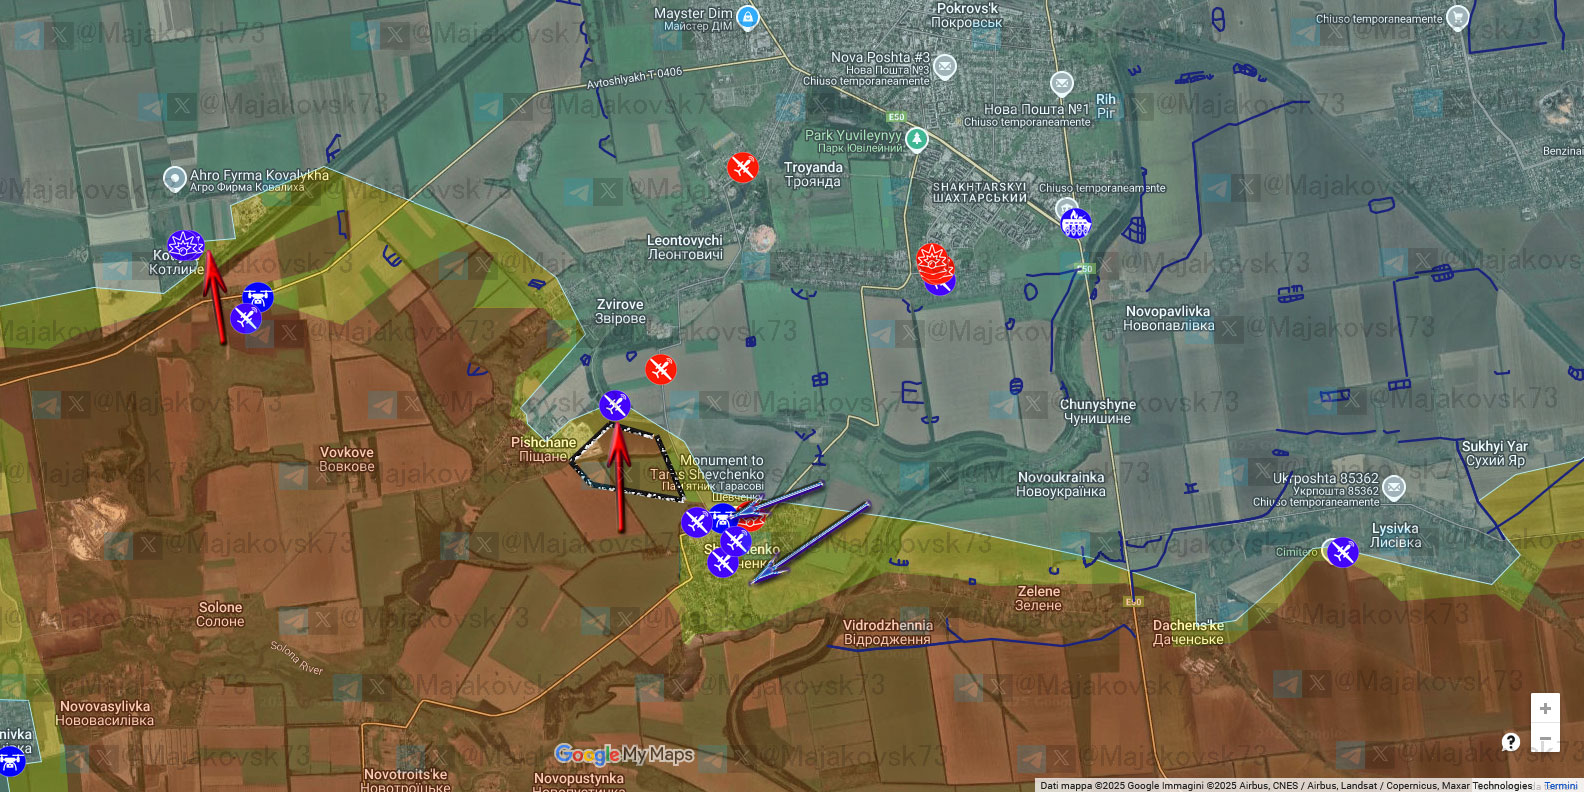Select the Ahro Fyrma Kovalykha location pin
The height and width of the screenshot is (792, 1584).
174,178
